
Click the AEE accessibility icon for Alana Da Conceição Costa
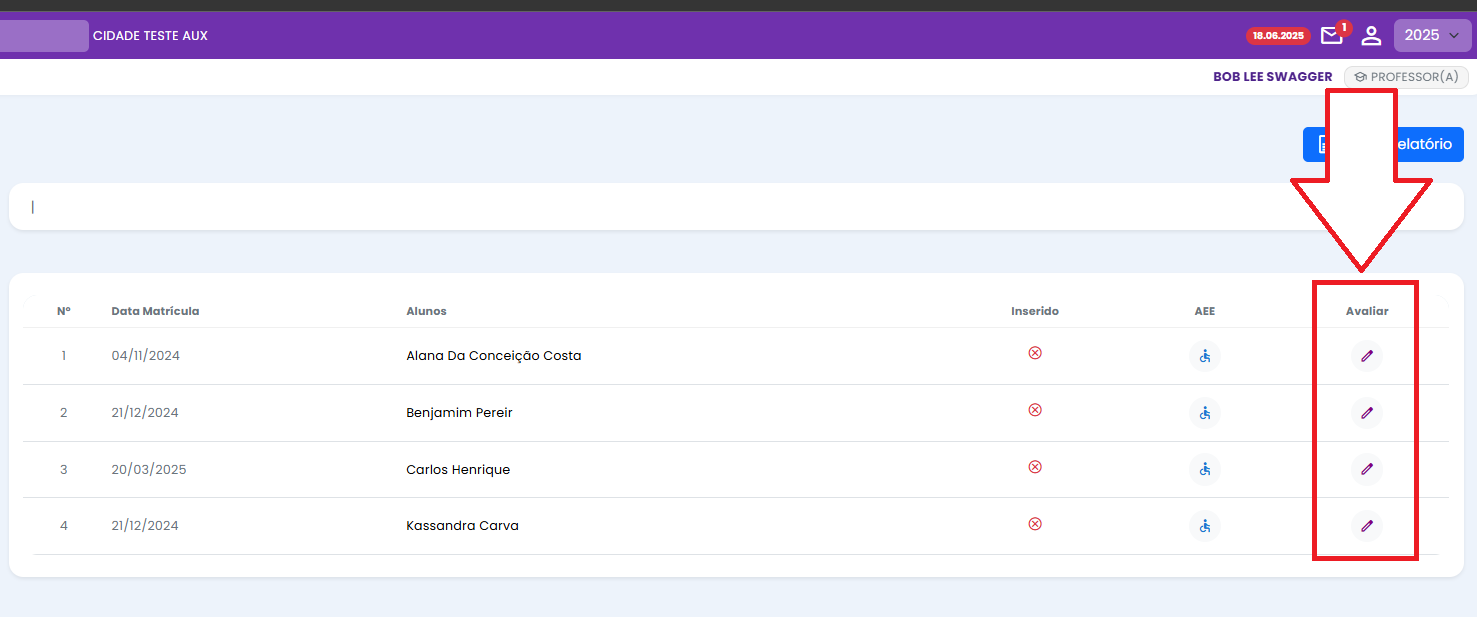click(x=1205, y=355)
